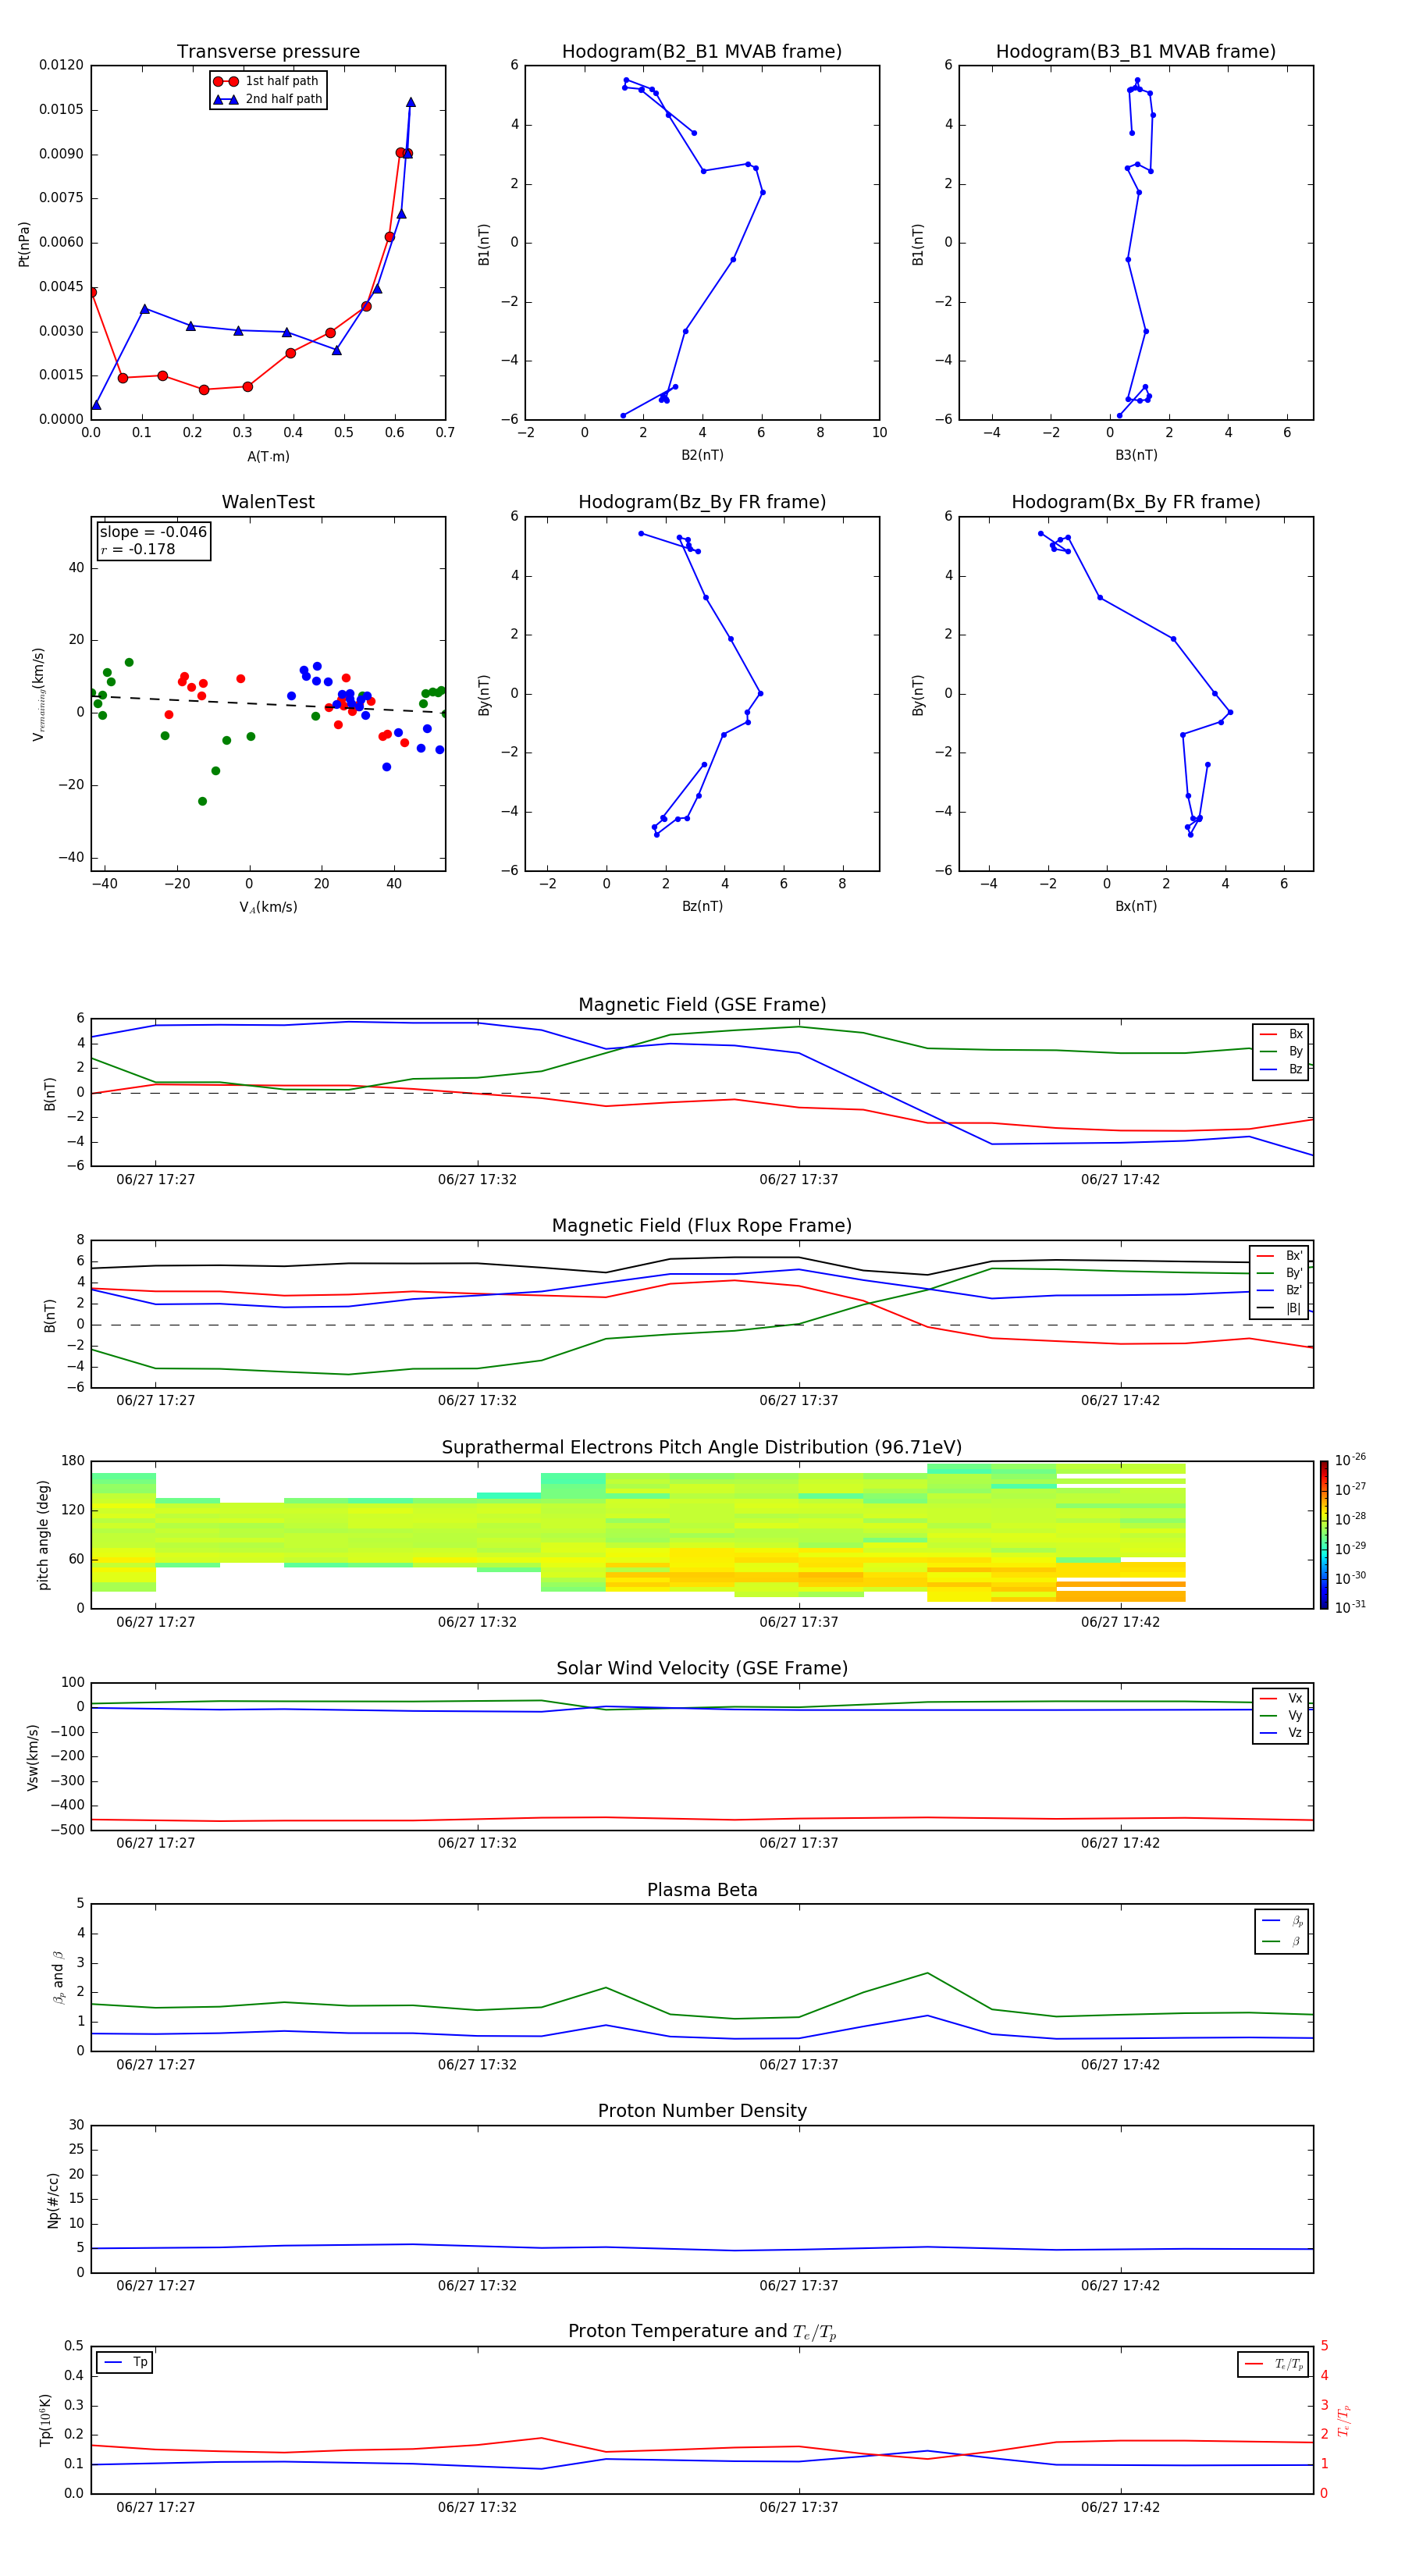Click the 'Vsw(km/s)' axis label
Viewport: 1405px width, 2576px height.
pyautogui.click(x=33, y=1757)
